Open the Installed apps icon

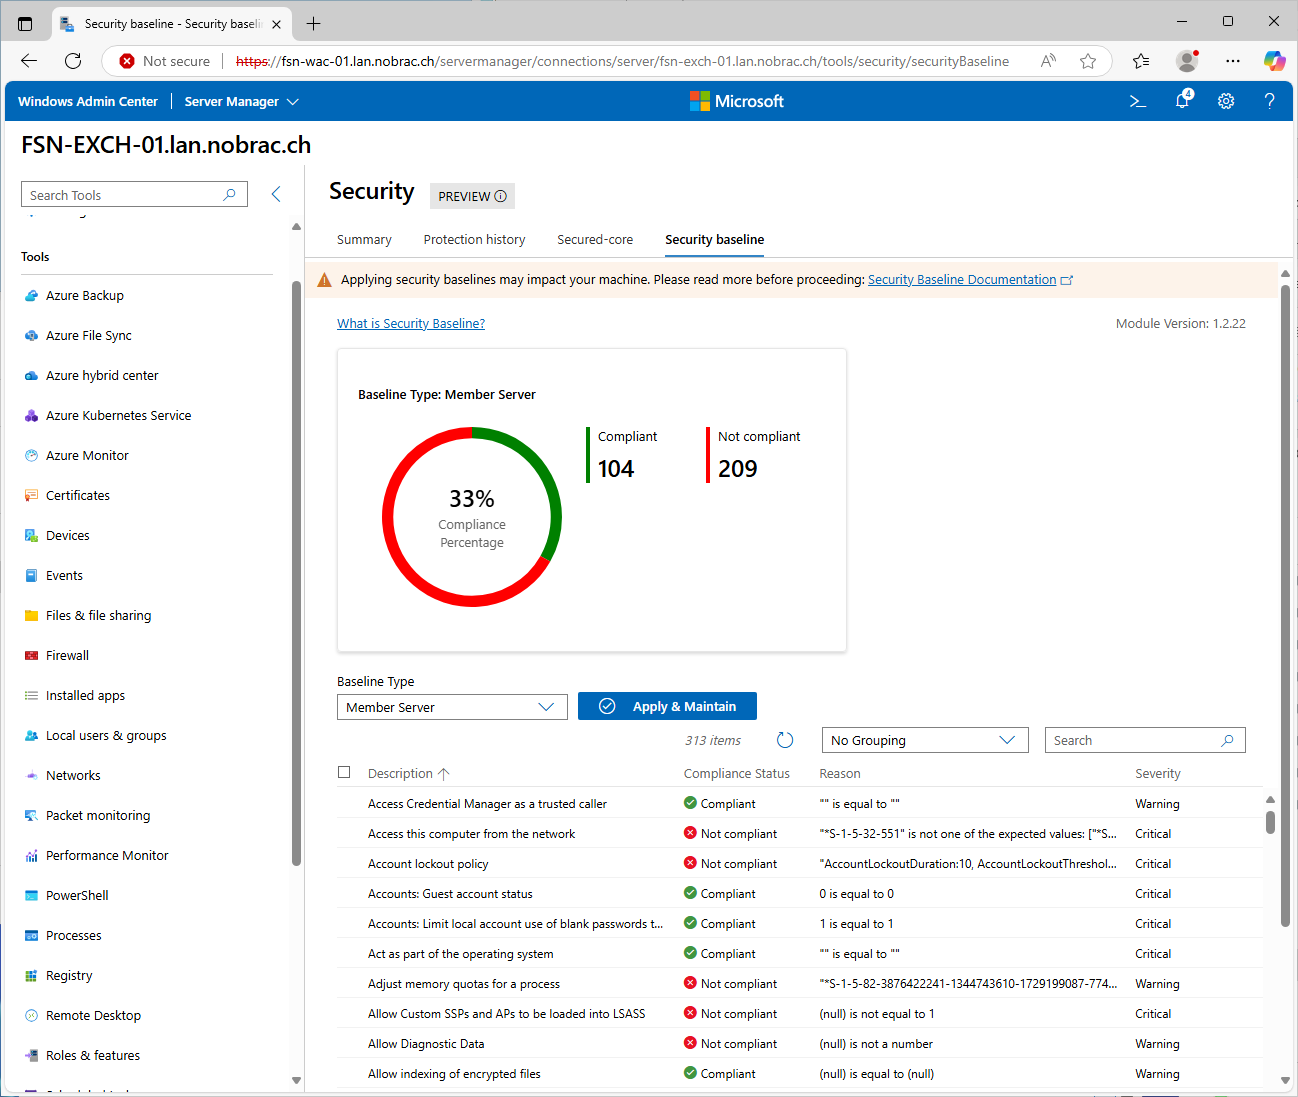point(31,696)
